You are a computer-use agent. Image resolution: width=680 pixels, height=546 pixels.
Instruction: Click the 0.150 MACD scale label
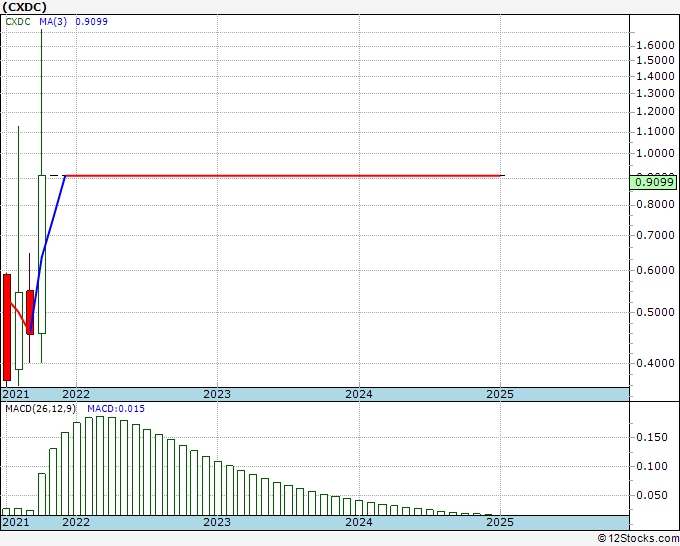[652, 437]
